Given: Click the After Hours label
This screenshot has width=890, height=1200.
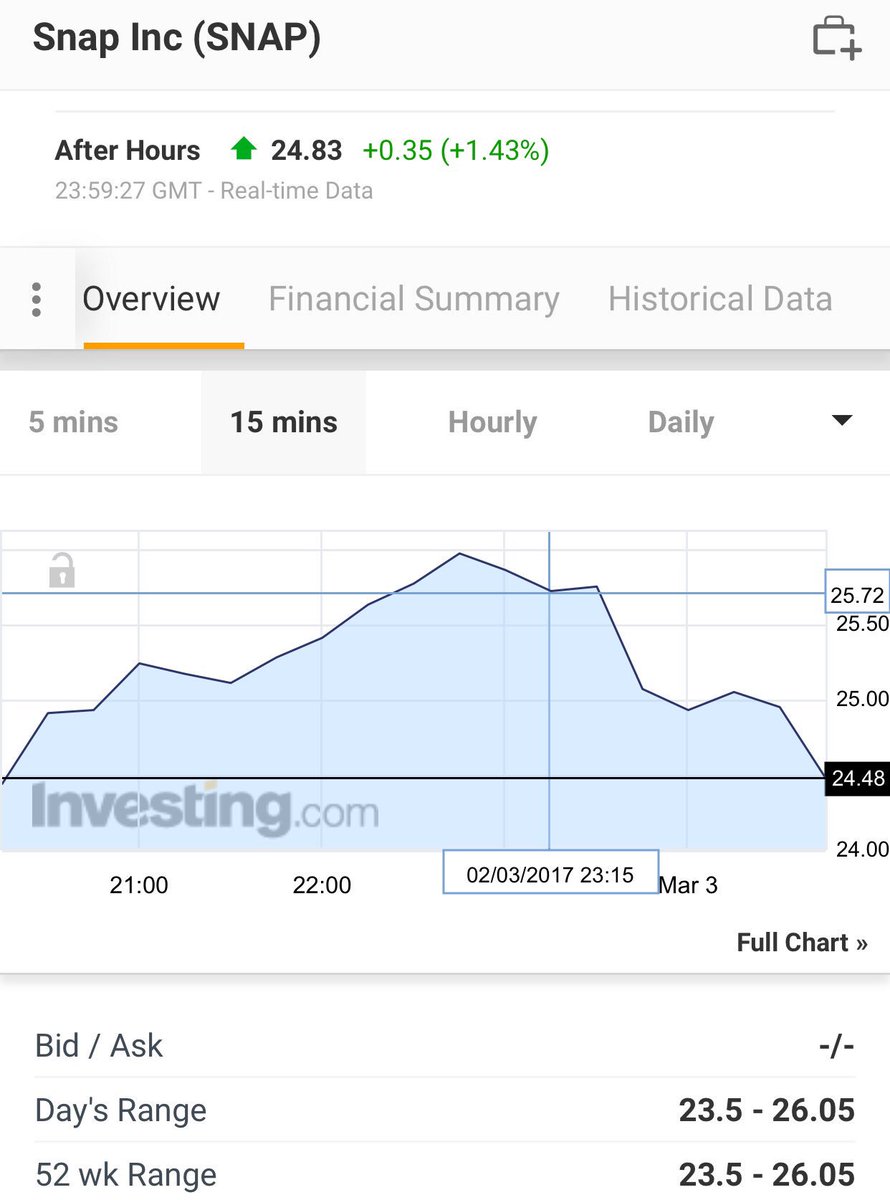Looking at the screenshot, I should (127, 150).
